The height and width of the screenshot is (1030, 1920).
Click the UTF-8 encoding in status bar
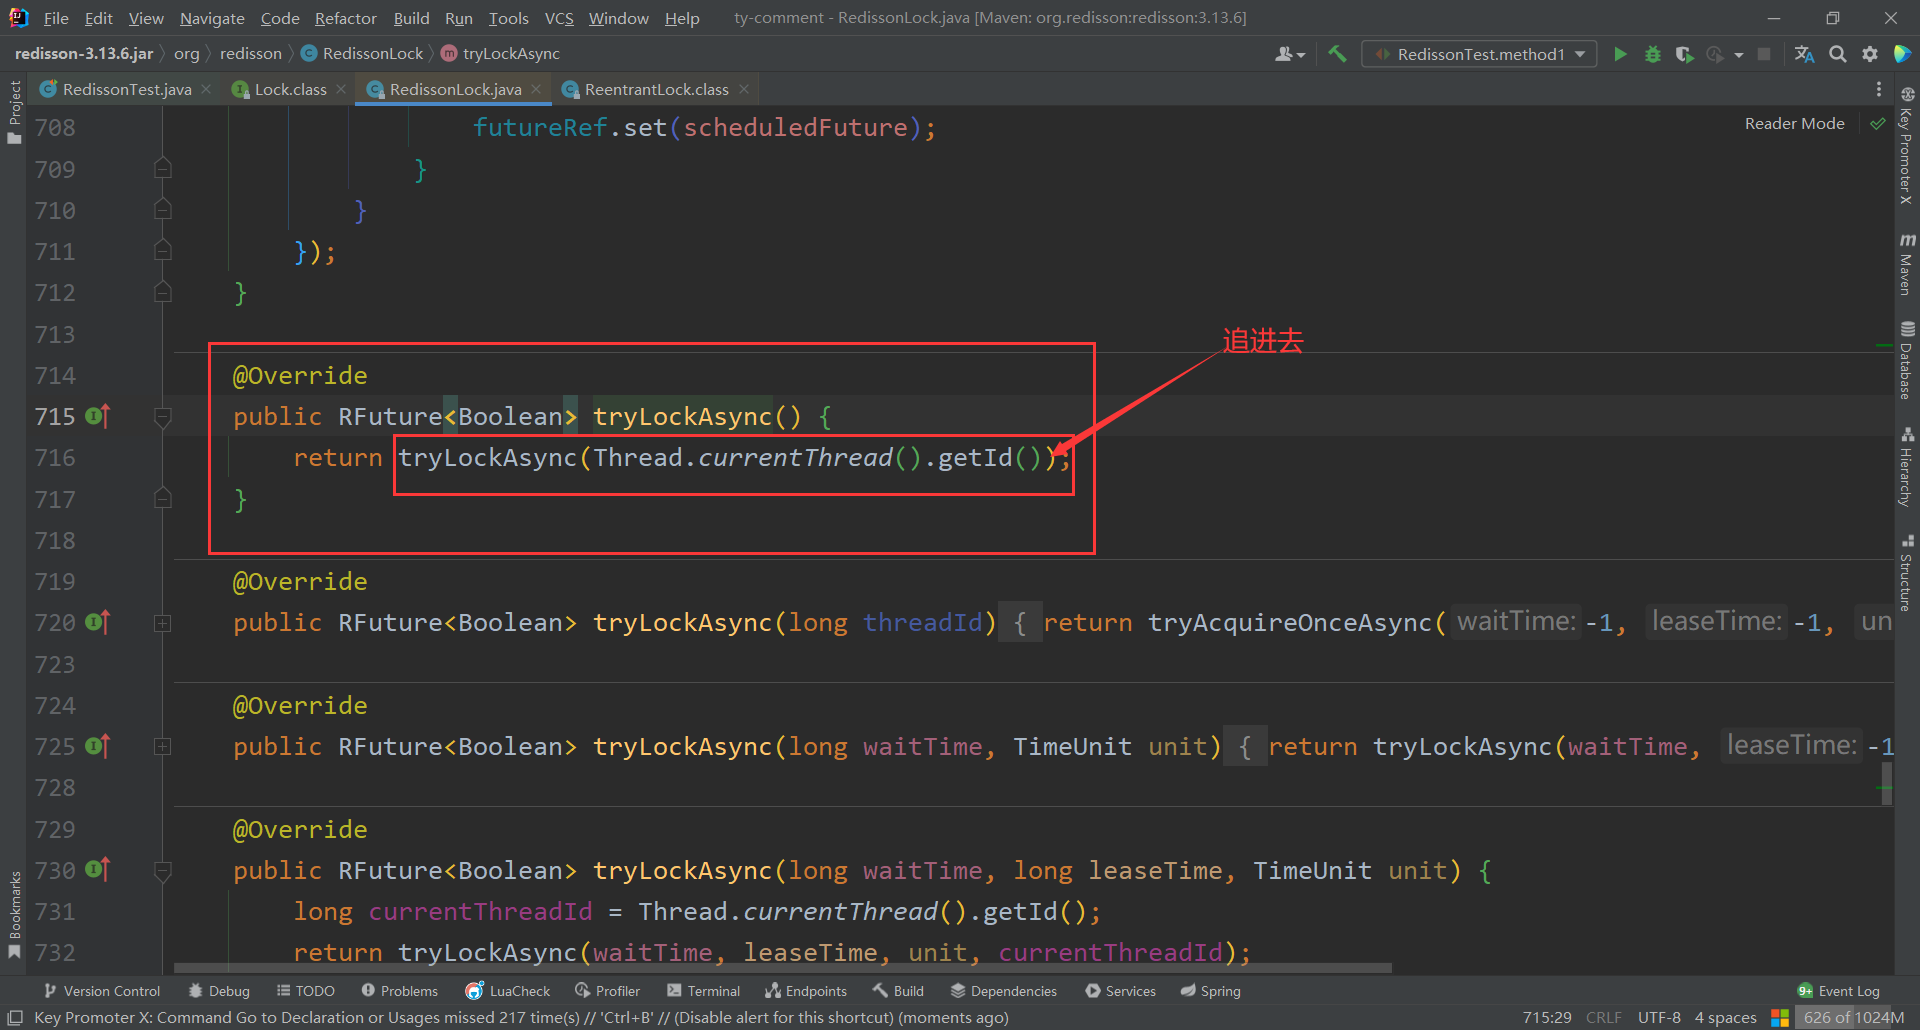tap(1659, 1017)
